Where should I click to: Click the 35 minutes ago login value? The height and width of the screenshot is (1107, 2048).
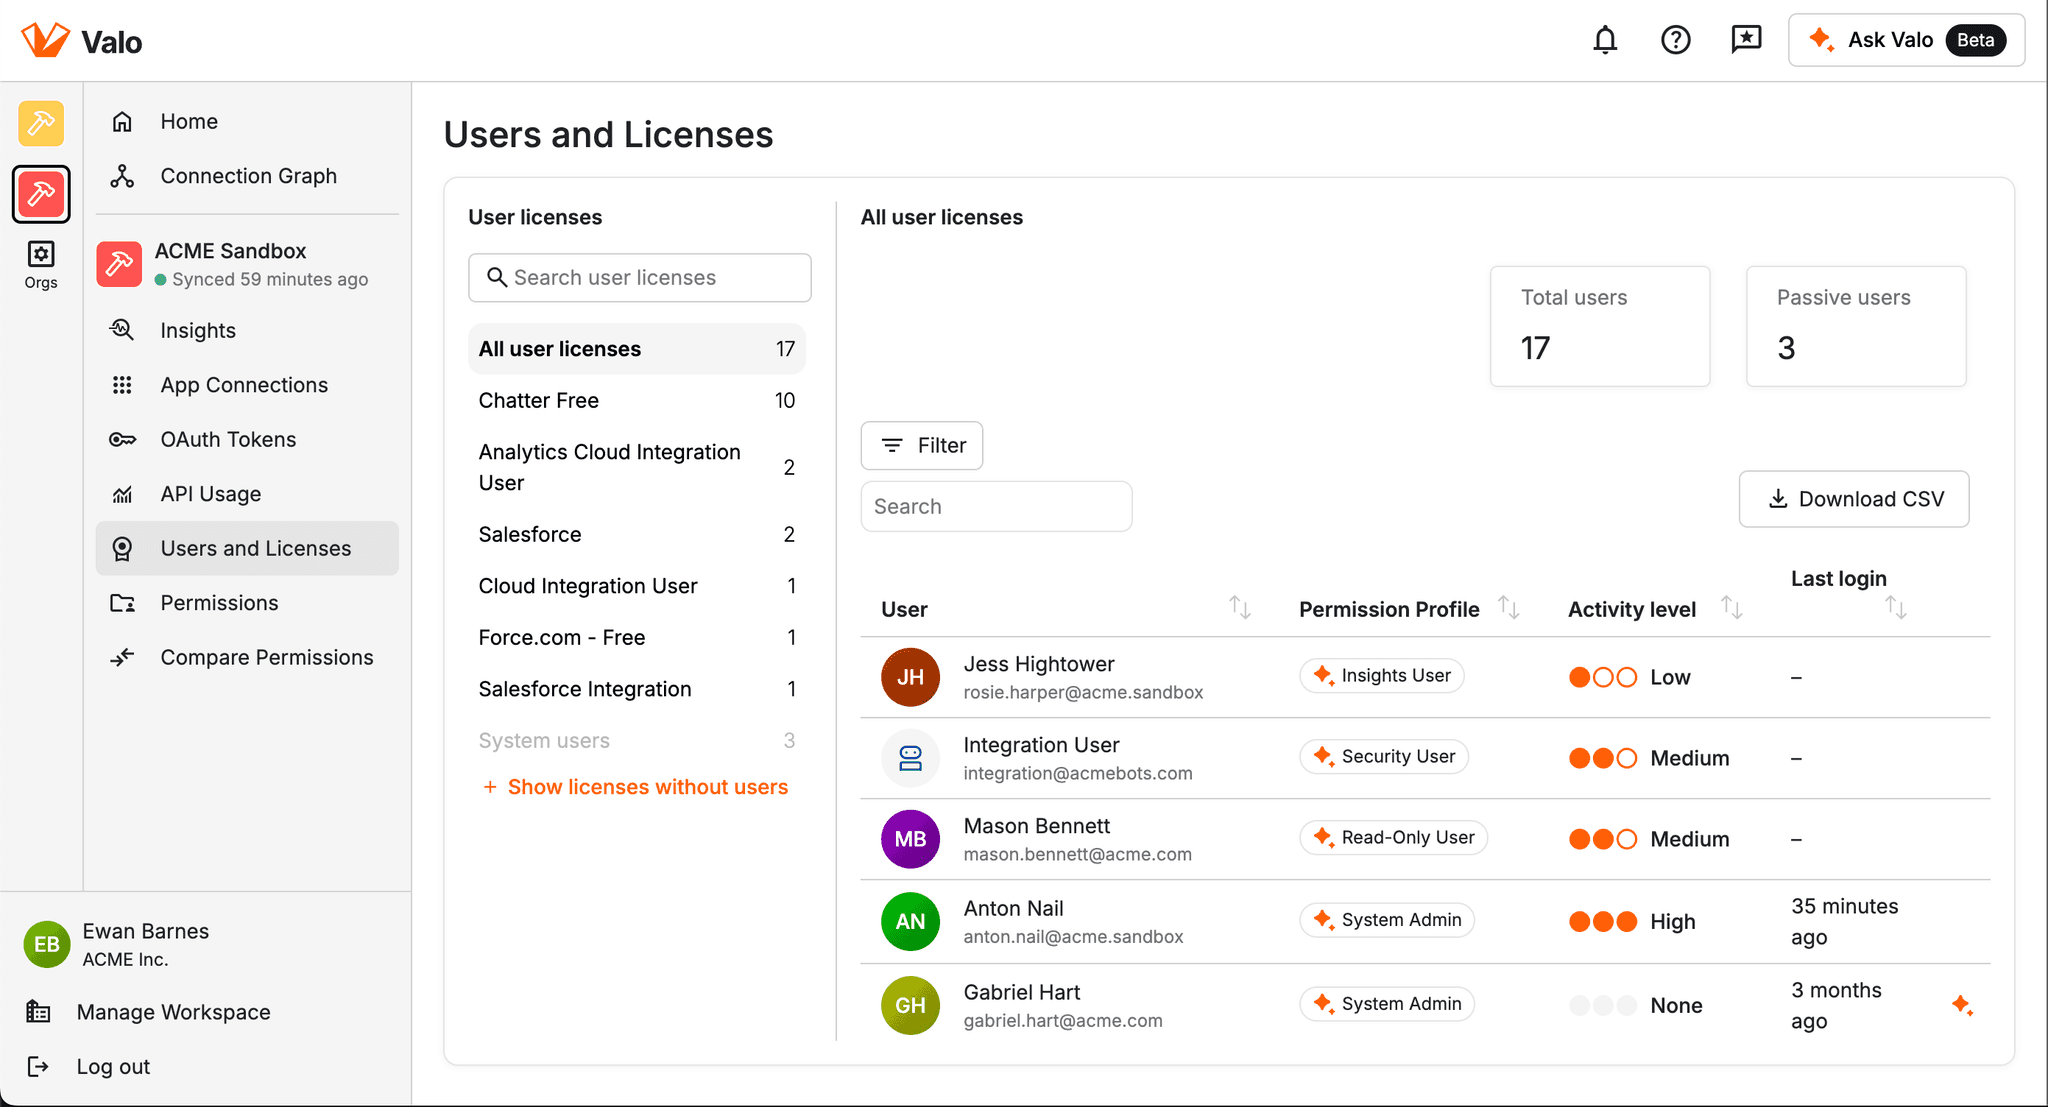pos(1844,921)
